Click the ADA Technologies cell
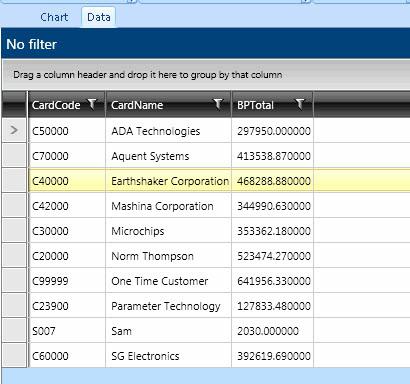This screenshot has height=384, width=410. coord(168,131)
